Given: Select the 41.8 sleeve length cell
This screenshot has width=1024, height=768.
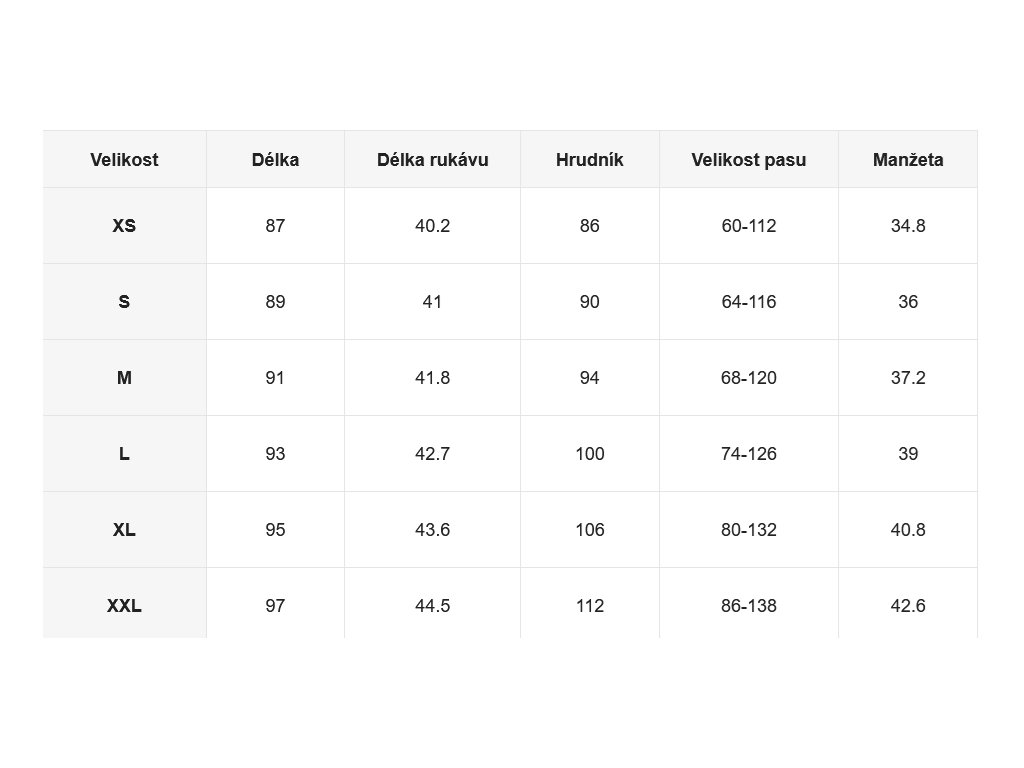Looking at the screenshot, I should (x=432, y=377).
